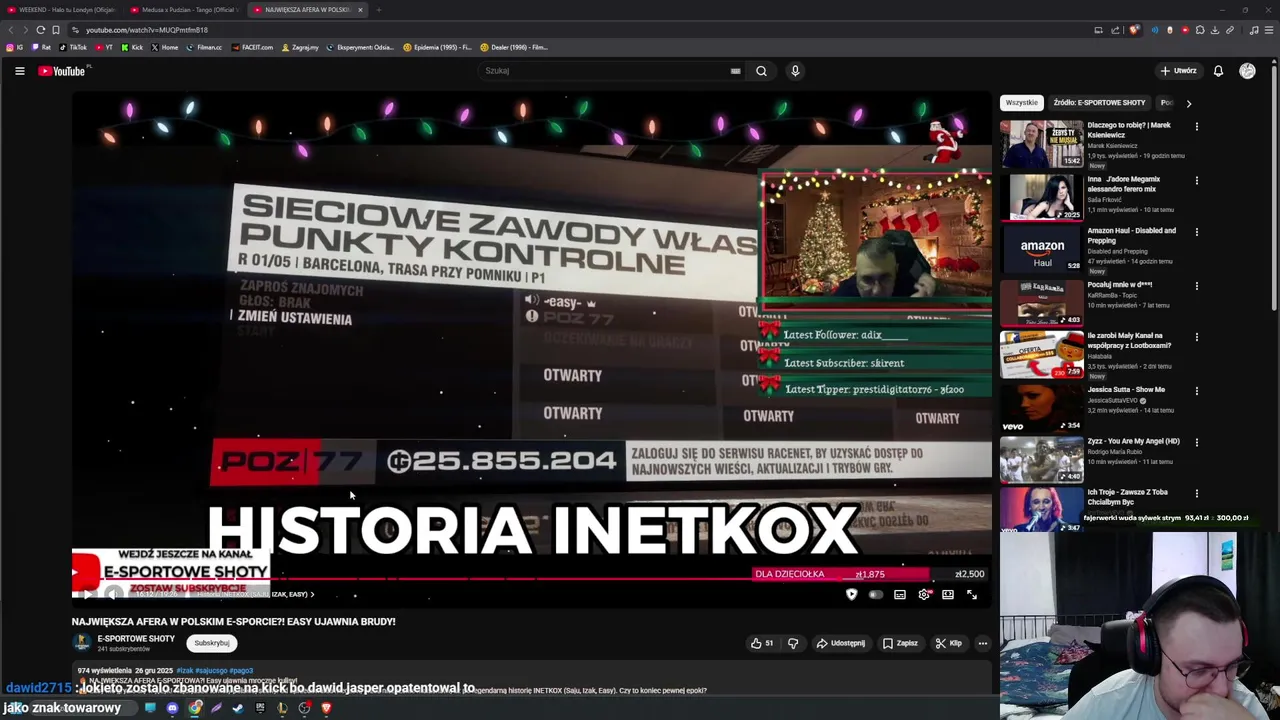Select the Wszystkie filter chip
1280x720 pixels.
pyautogui.click(x=1021, y=103)
